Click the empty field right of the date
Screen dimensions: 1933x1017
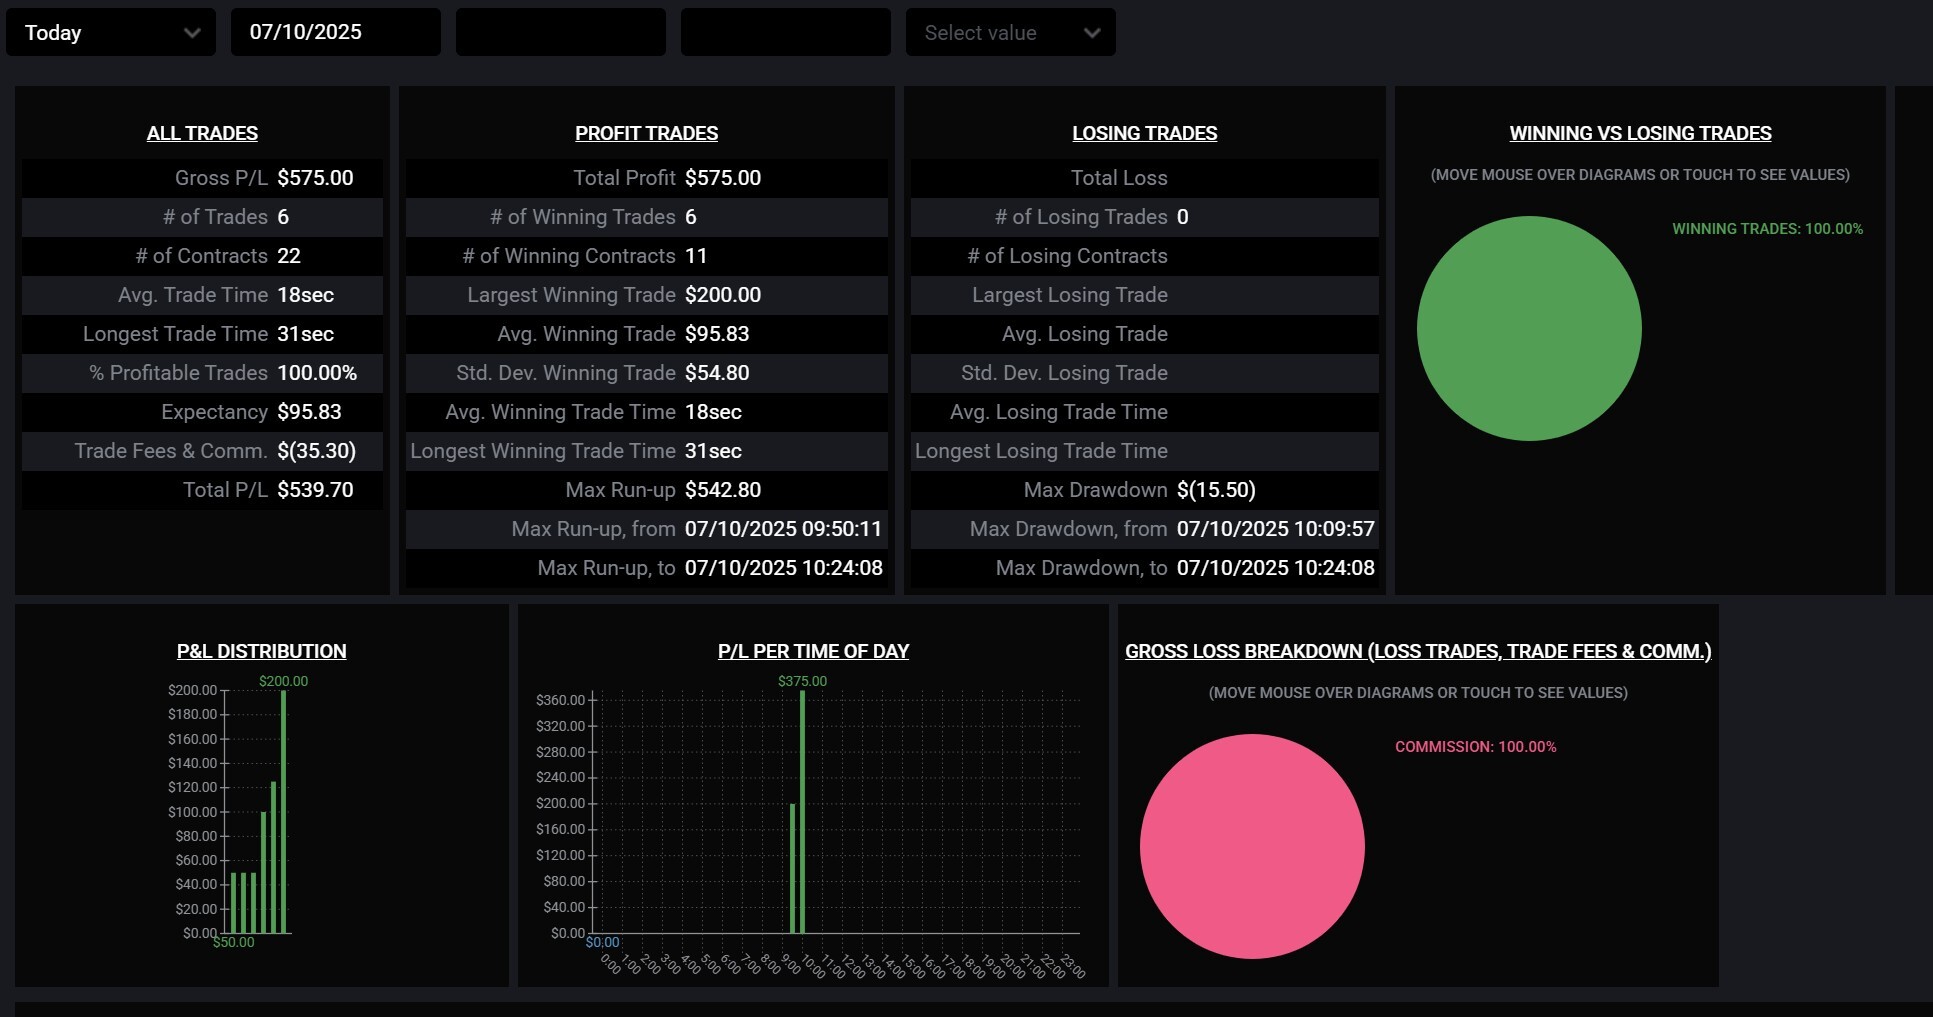[x=560, y=33]
